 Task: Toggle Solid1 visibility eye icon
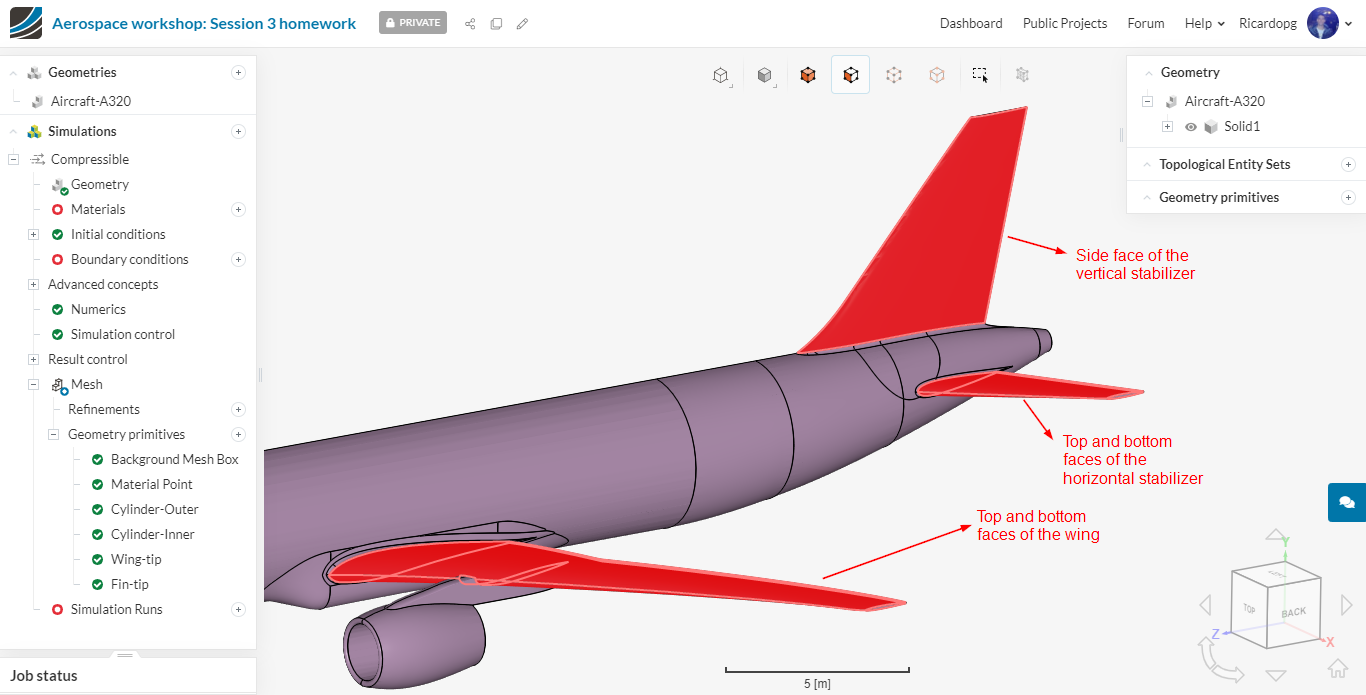pyautogui.click(x=1191, y=127)
